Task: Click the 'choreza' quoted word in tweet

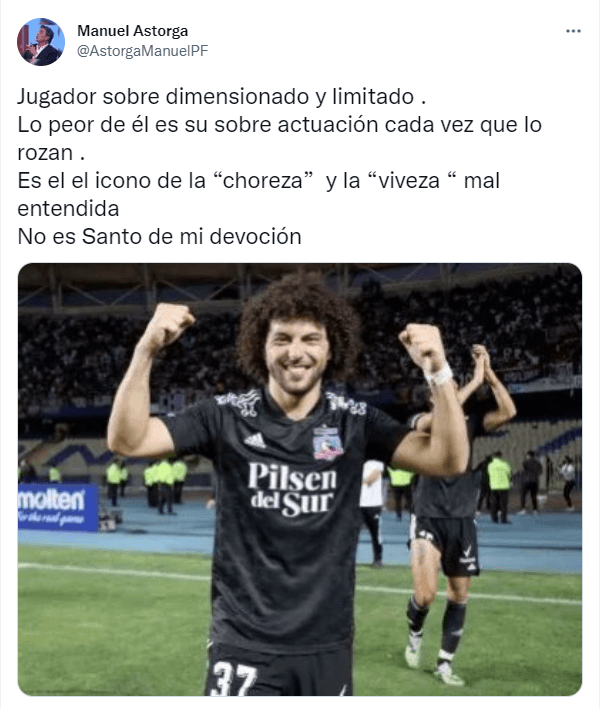Action: (263, 181)
